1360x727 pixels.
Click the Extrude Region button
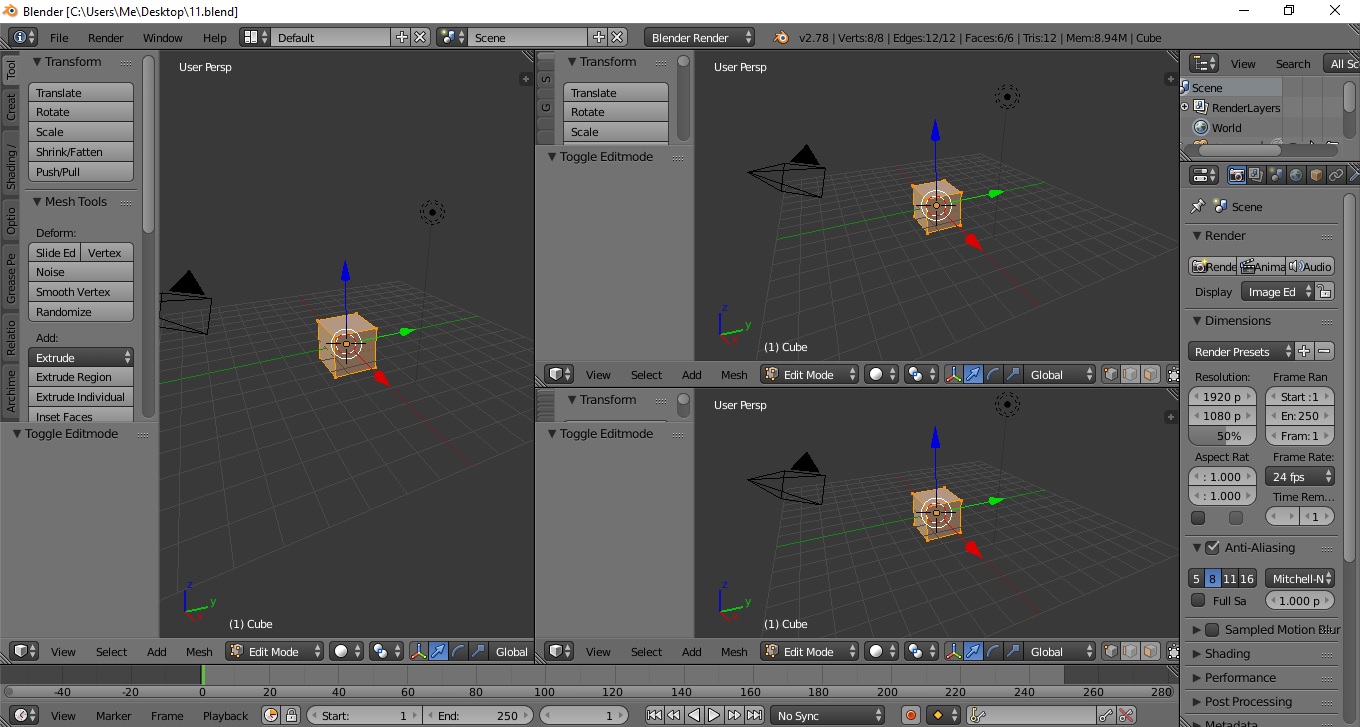(x=81, y=376)
